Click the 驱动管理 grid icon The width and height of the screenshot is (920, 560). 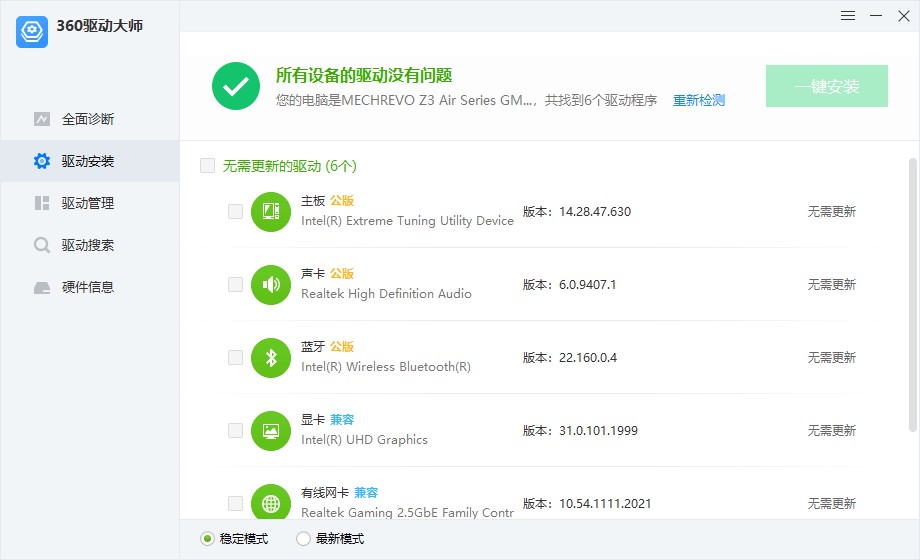point(42,203)
